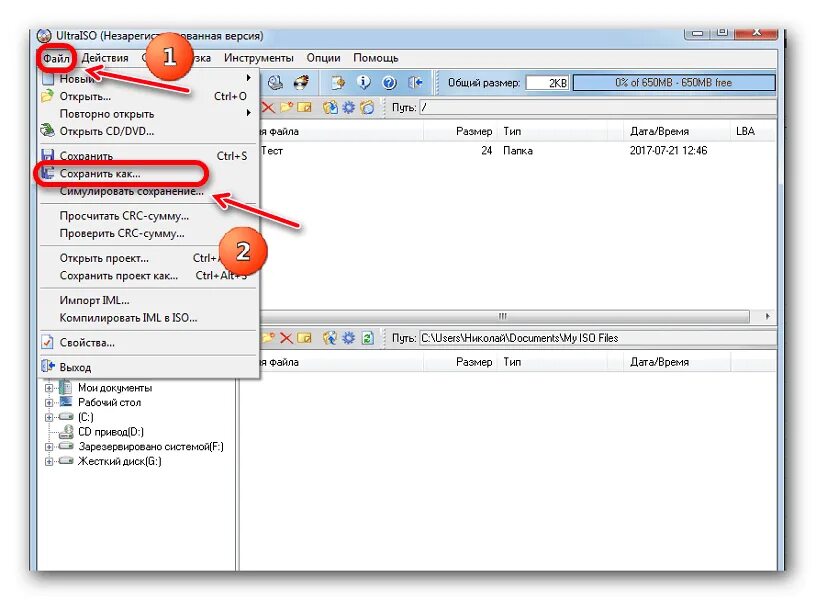This screenshot has width=816, height=600.
Task: Click the red X delete icon in the lower pane toolbar
Action: coord(286,338)
